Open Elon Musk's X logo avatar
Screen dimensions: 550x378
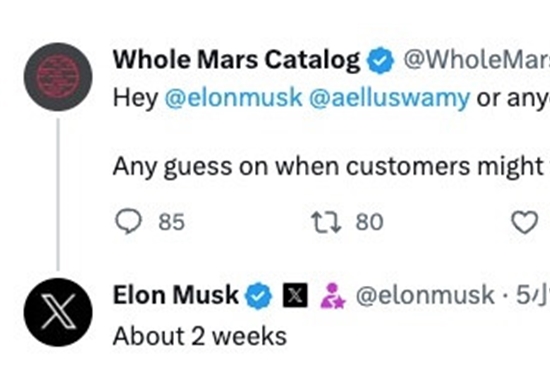point(58,312)
